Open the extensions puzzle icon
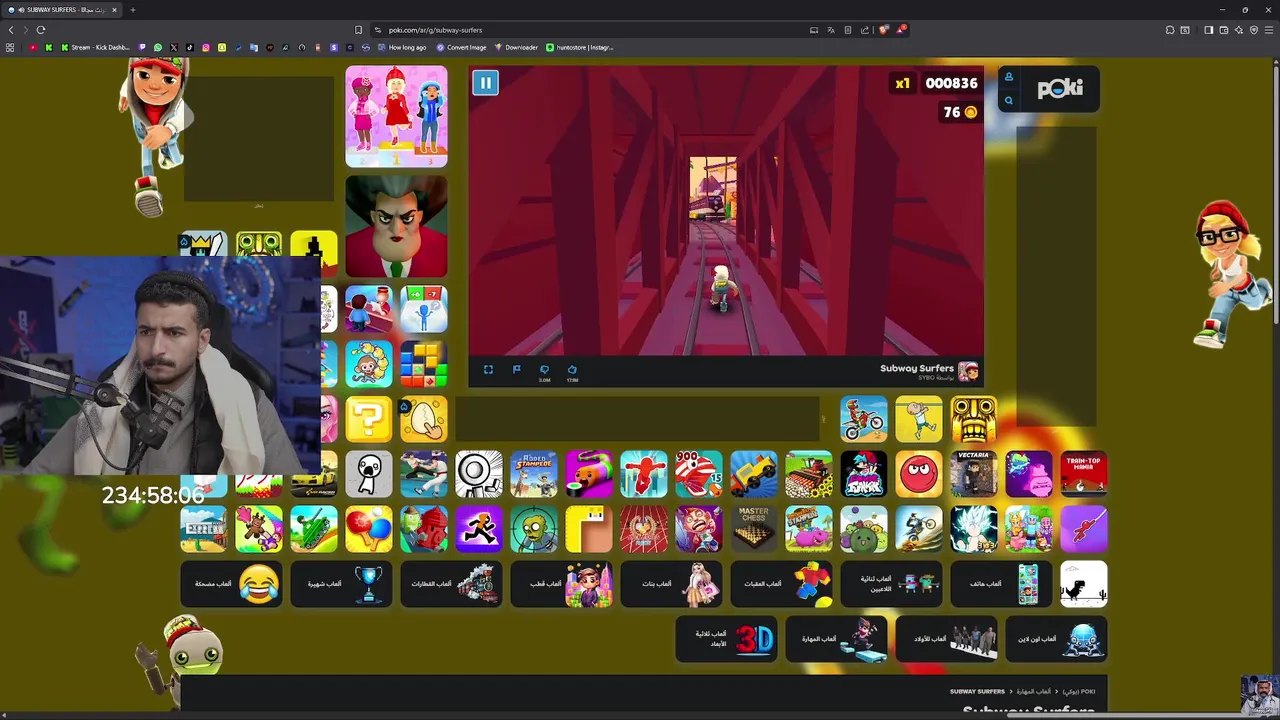 point(1170,30)
